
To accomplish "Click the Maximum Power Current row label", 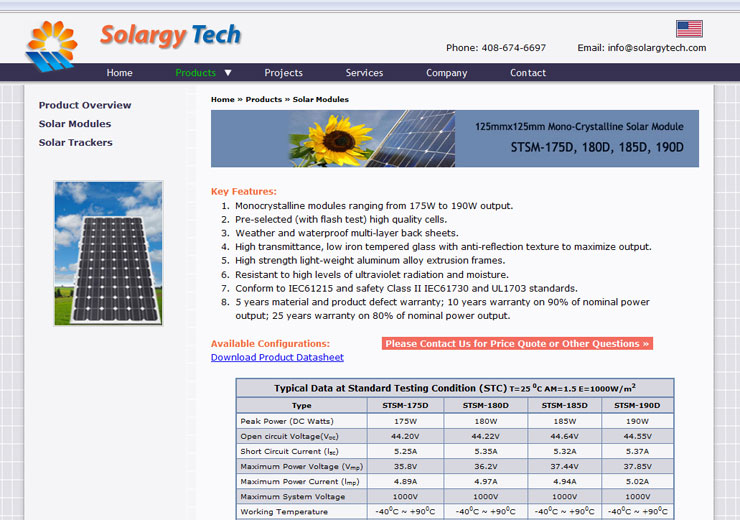I will point(300,482).
